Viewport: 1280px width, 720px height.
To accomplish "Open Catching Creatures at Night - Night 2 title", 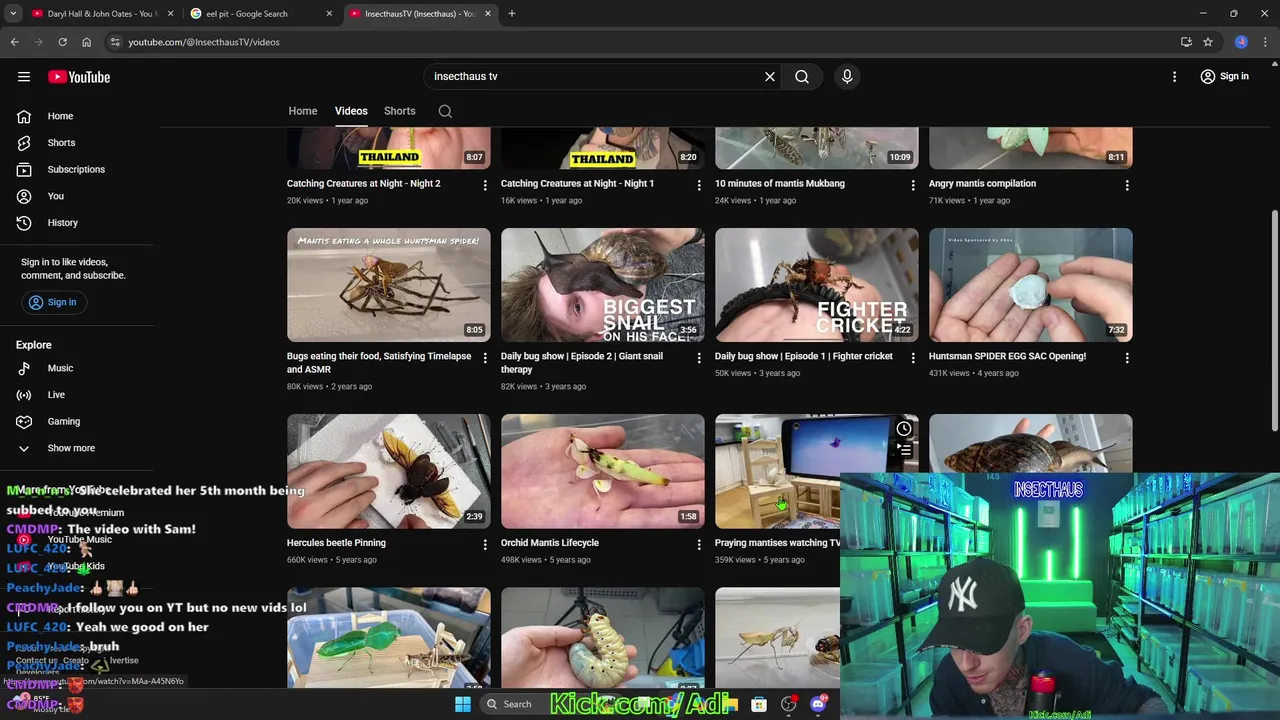I will click(x=364, y=184).
